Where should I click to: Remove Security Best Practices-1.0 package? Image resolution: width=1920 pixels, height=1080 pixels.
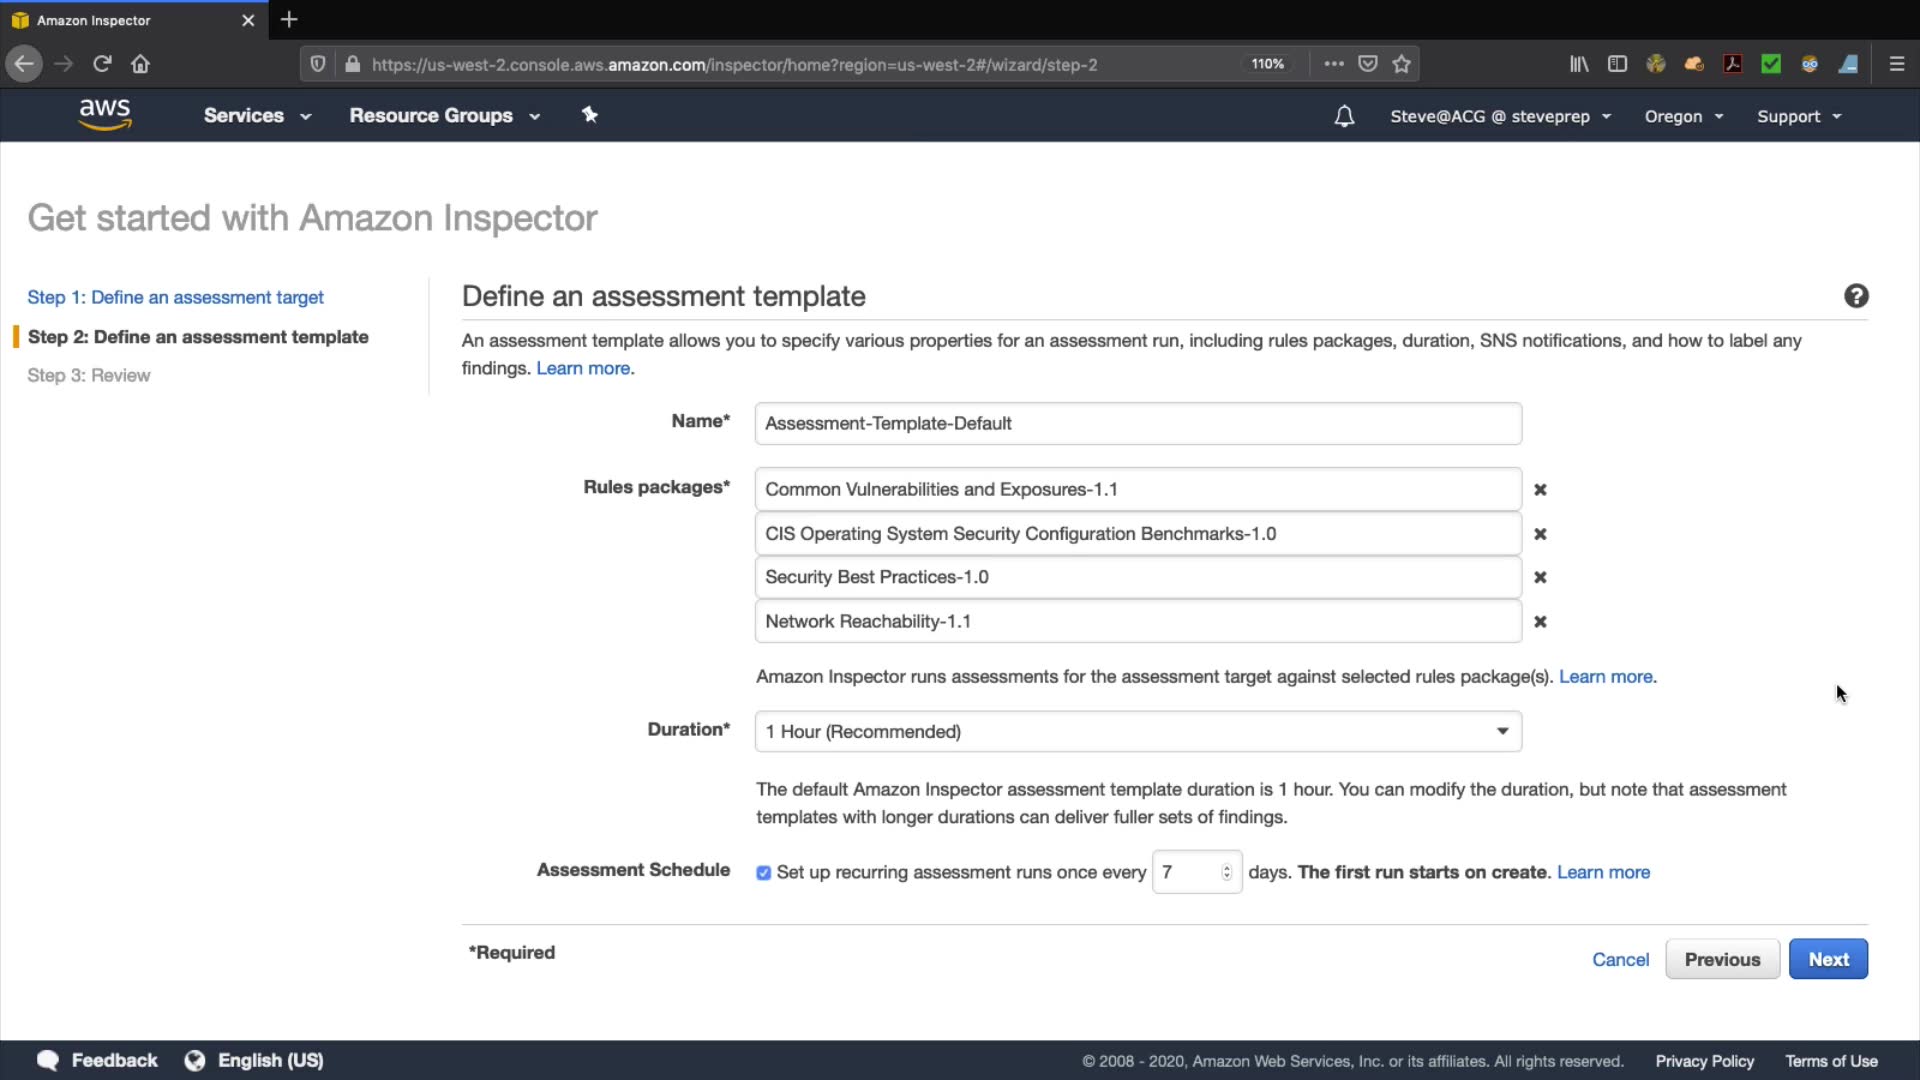[x=1540, y=577]
